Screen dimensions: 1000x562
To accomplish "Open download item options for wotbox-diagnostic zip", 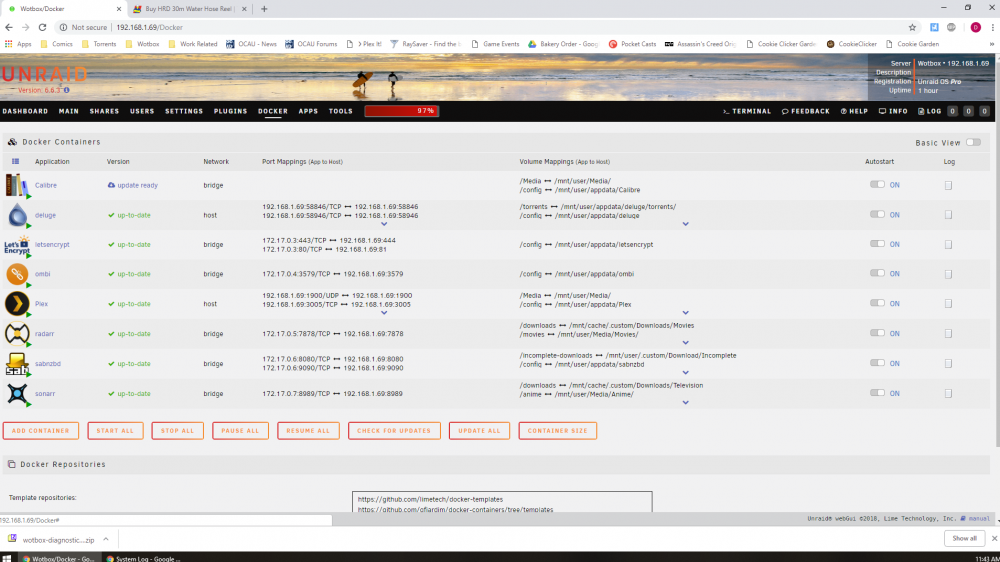I will click(106, 540).
